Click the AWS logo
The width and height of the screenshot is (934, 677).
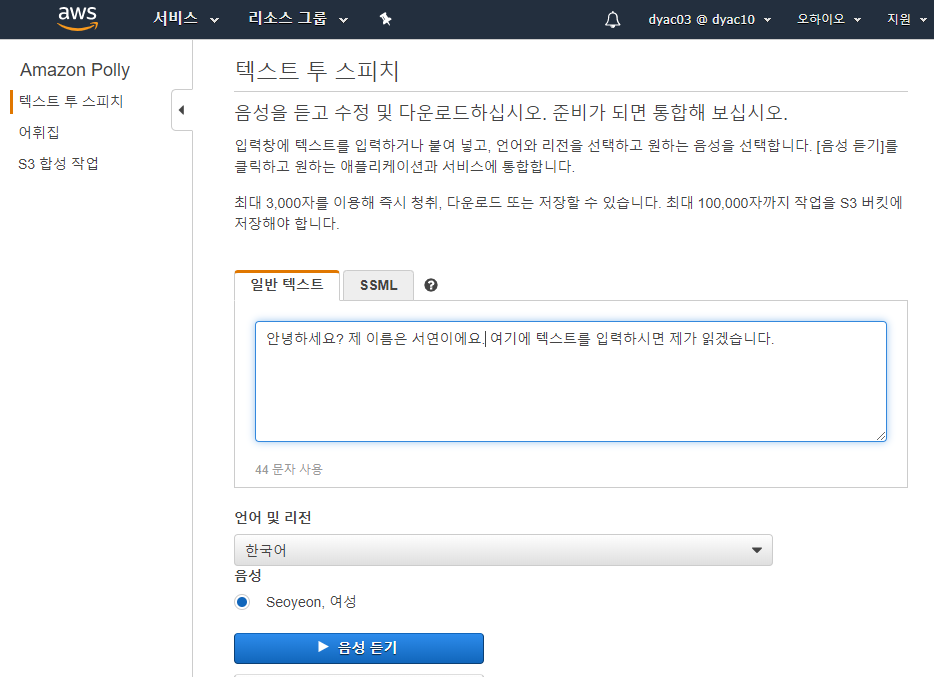click(77, 19)
